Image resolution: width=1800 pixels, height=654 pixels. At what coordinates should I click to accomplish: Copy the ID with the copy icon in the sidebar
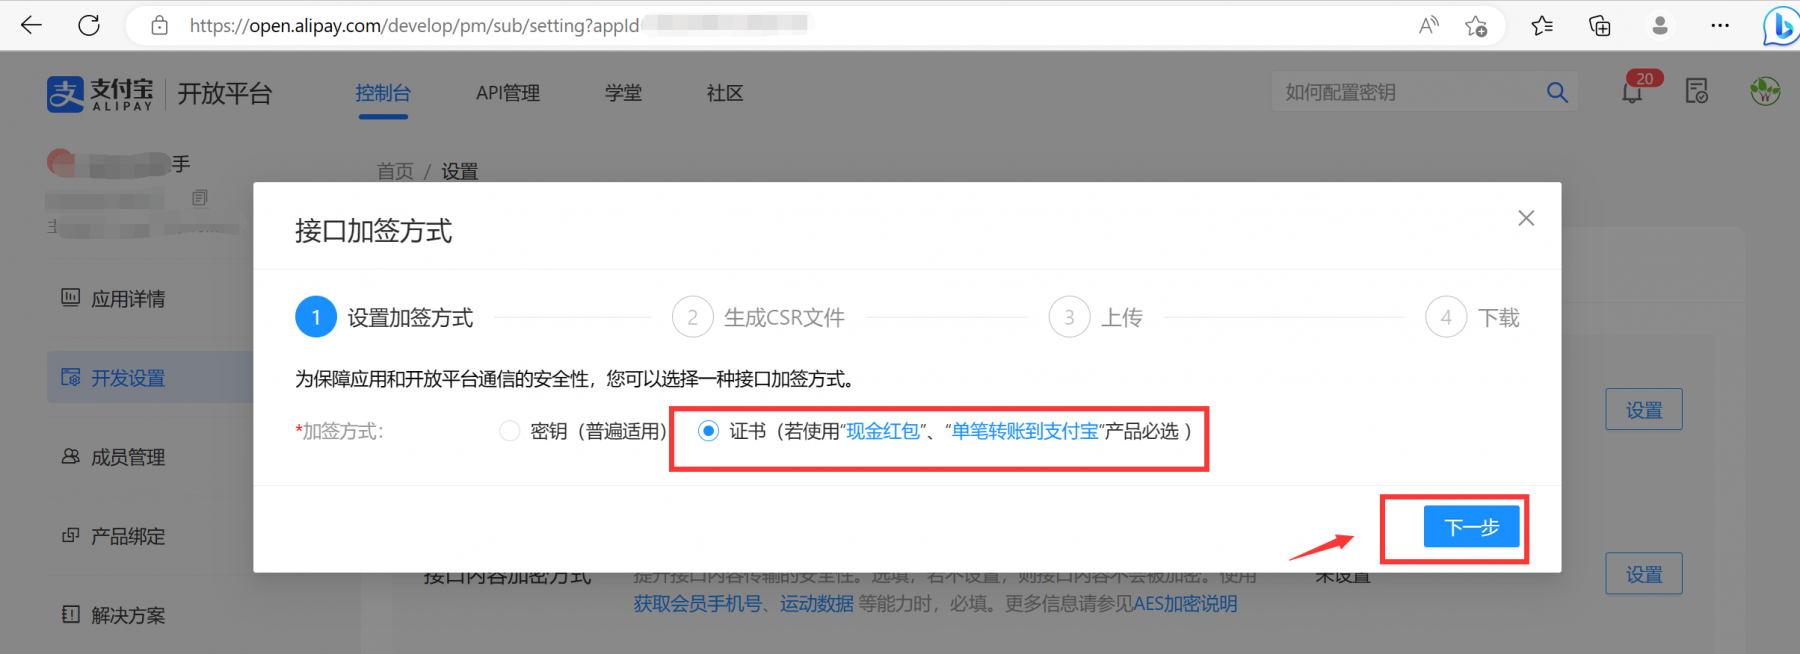coord(200,198)
